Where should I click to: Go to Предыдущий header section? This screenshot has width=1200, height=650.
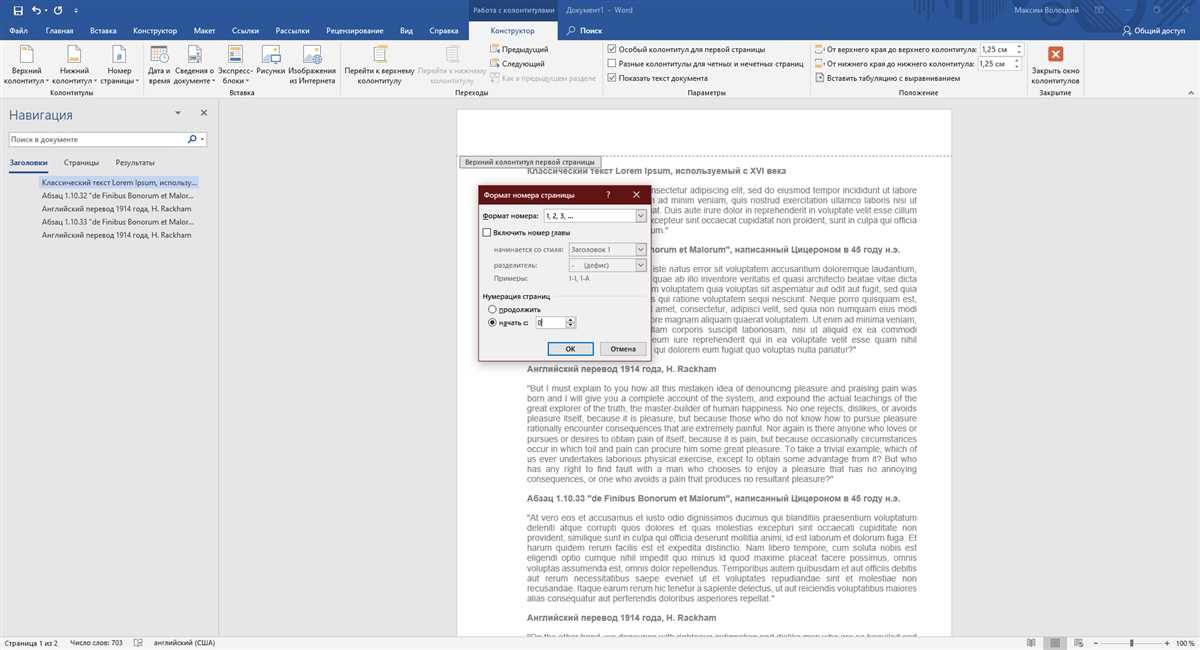518,49
